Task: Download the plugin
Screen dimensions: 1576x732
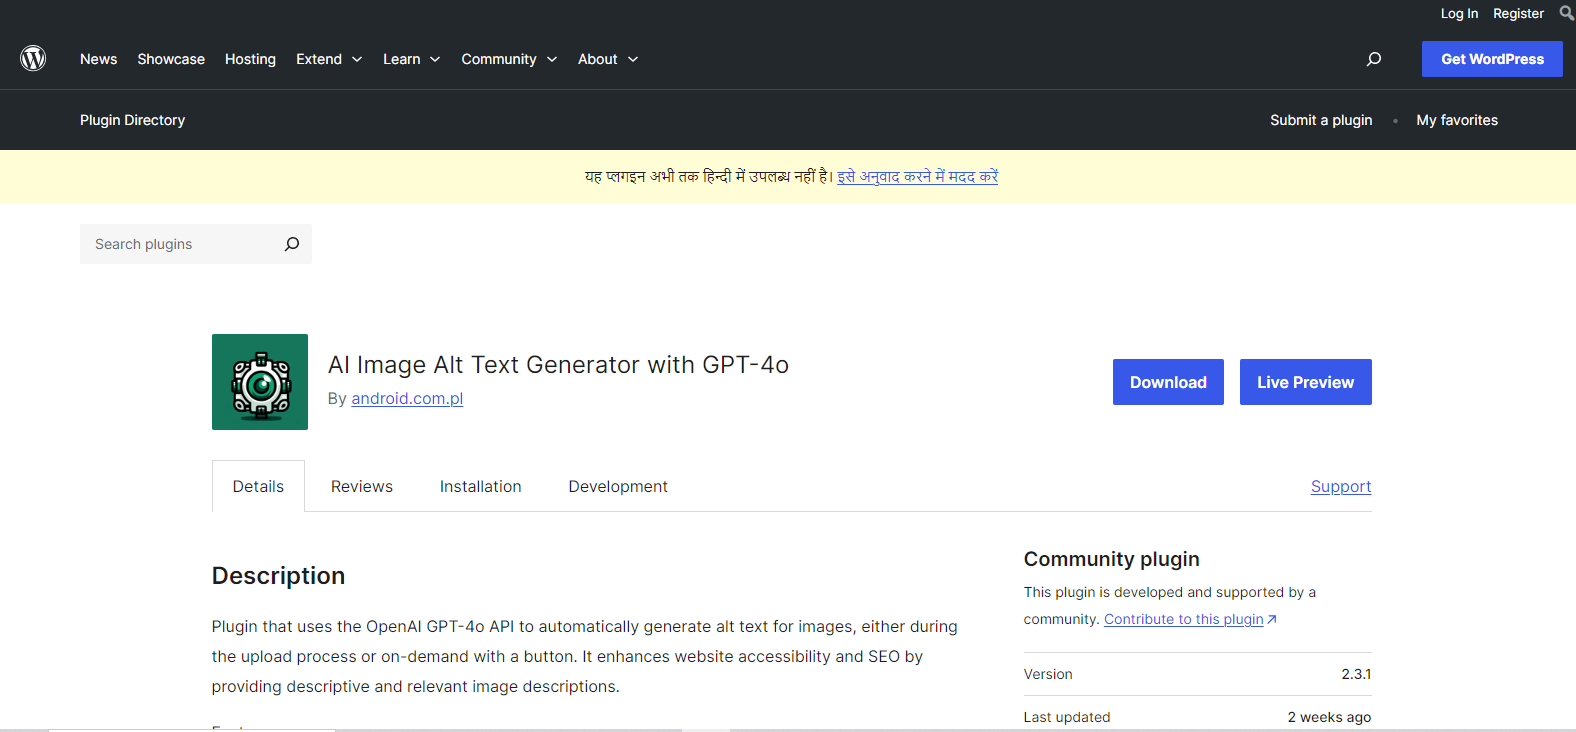Action: tap(1168, 382)
